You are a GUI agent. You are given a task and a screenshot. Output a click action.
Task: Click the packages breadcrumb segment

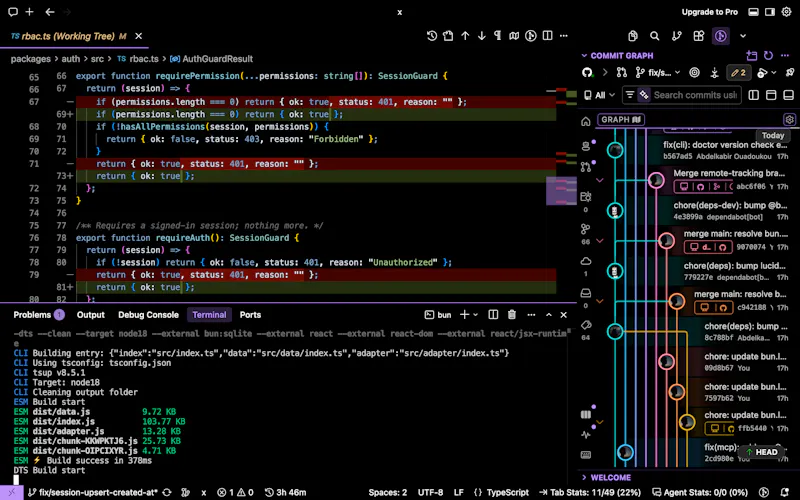coord(30,59)
